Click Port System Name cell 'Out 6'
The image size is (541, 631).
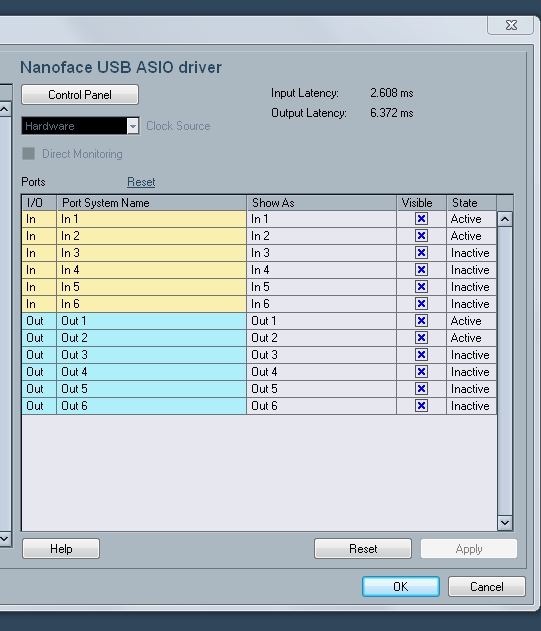tap(151, 406)
